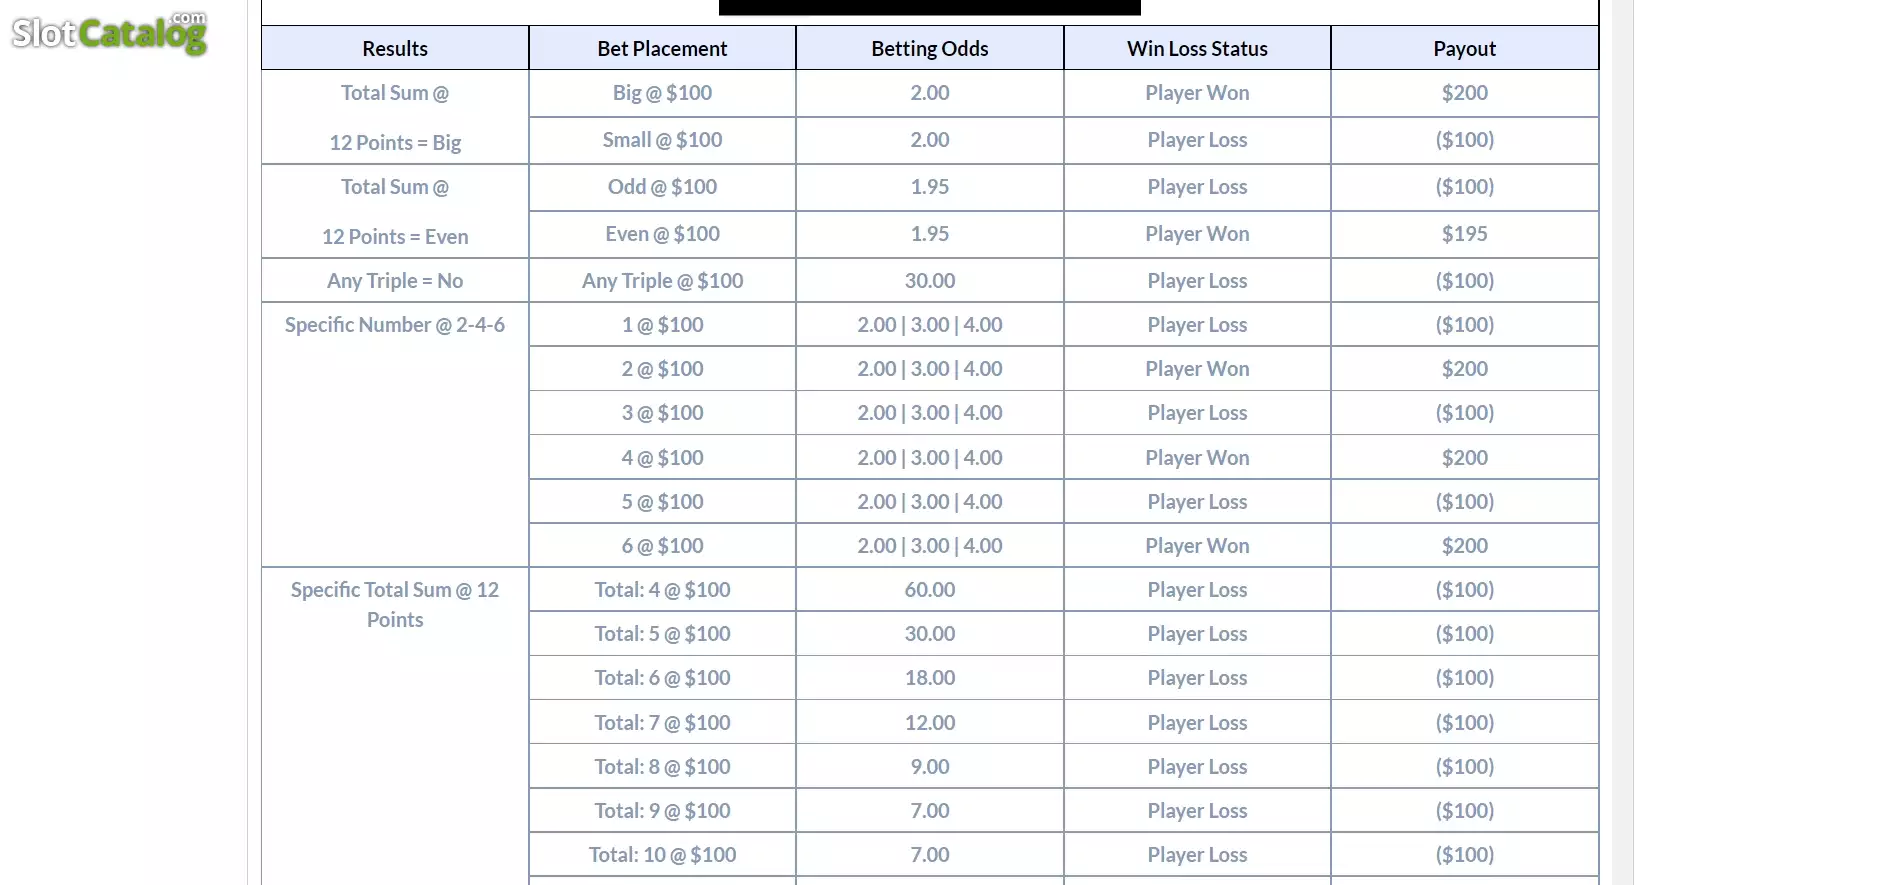Select the Bet Placement column header
This screenshot has width=1880, height=885.
(x=662, y=48)
